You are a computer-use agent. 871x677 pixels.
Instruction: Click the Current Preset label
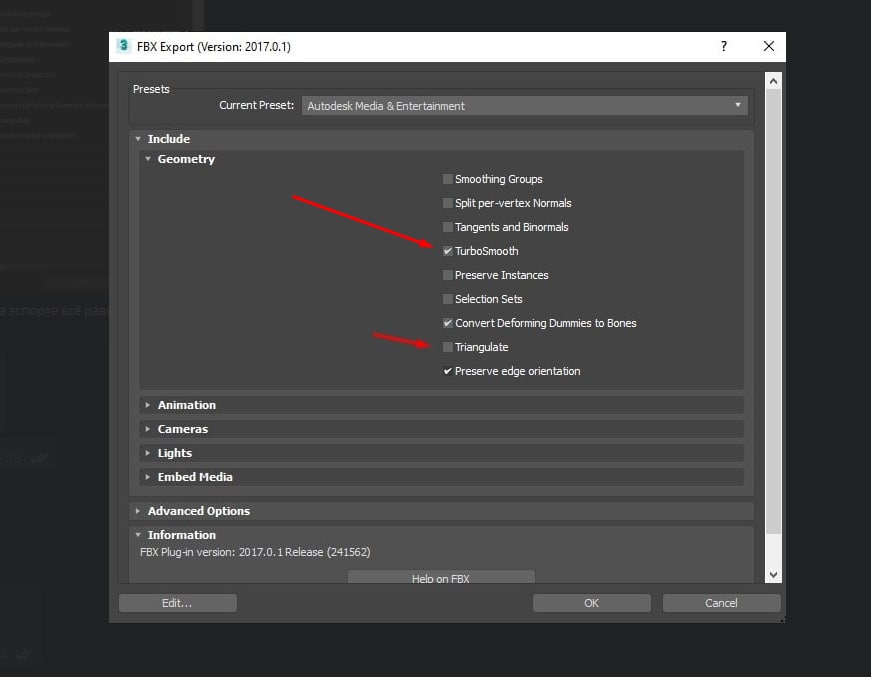257,105
